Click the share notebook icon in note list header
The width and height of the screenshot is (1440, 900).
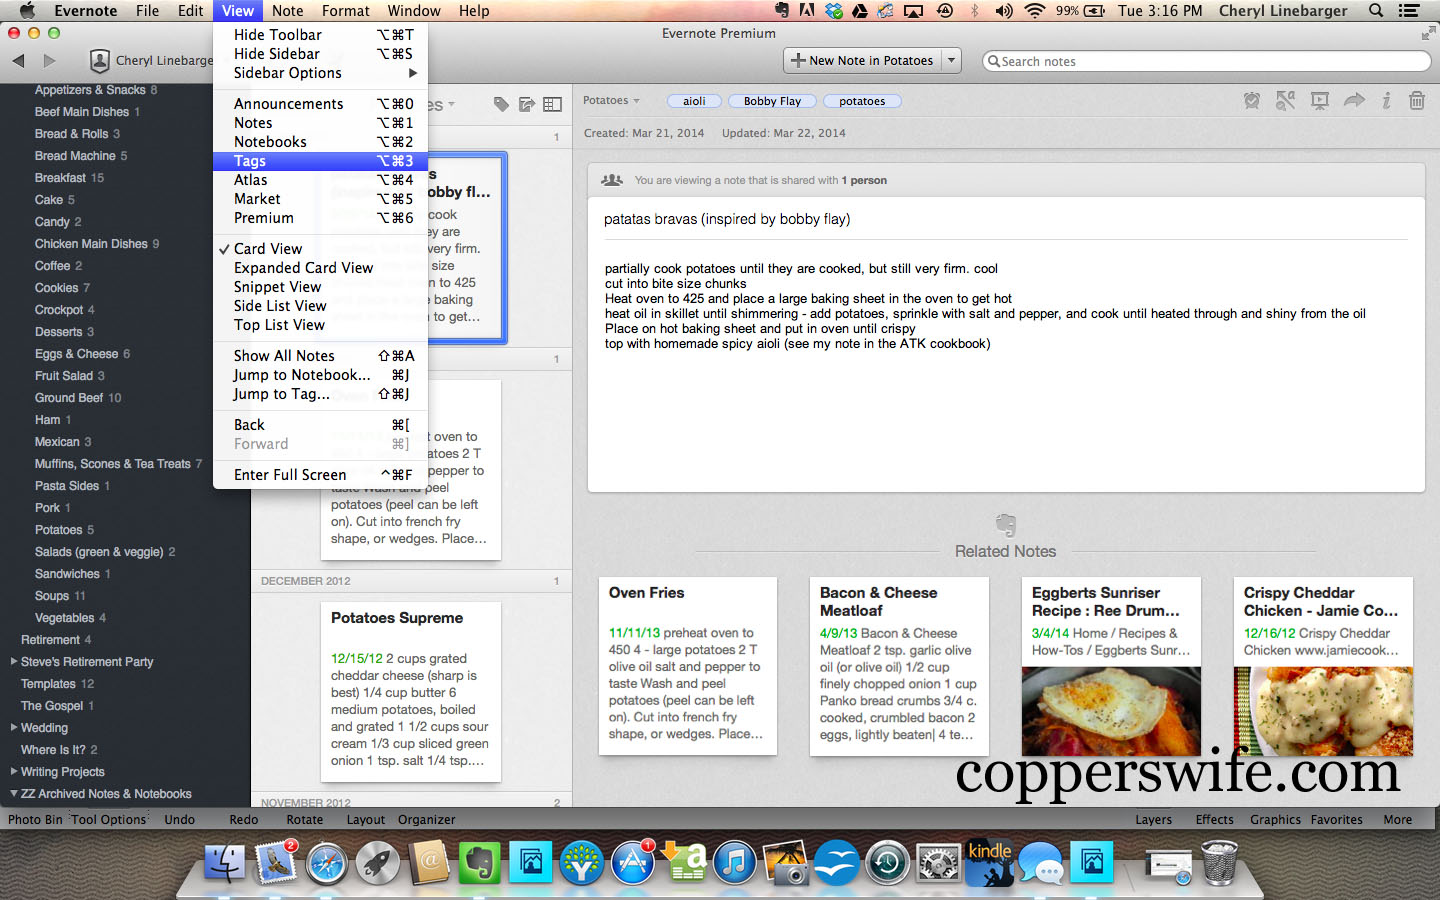click(527, 104)
